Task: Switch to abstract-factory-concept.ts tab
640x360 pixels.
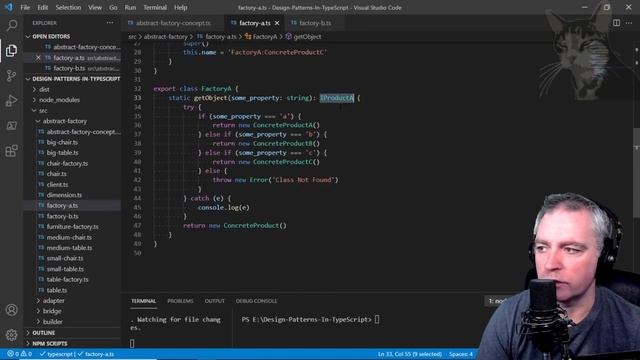Action: click(173, 23)
